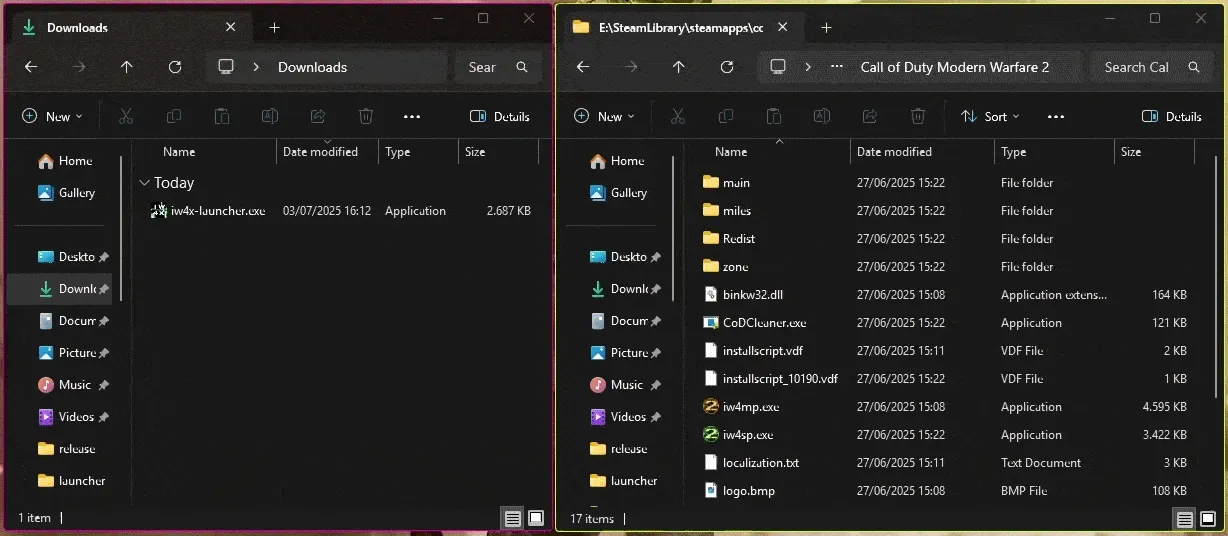Go up one level in Call of Duty window
Viewport: 1228px width, 536px height.
click(679, 67)
